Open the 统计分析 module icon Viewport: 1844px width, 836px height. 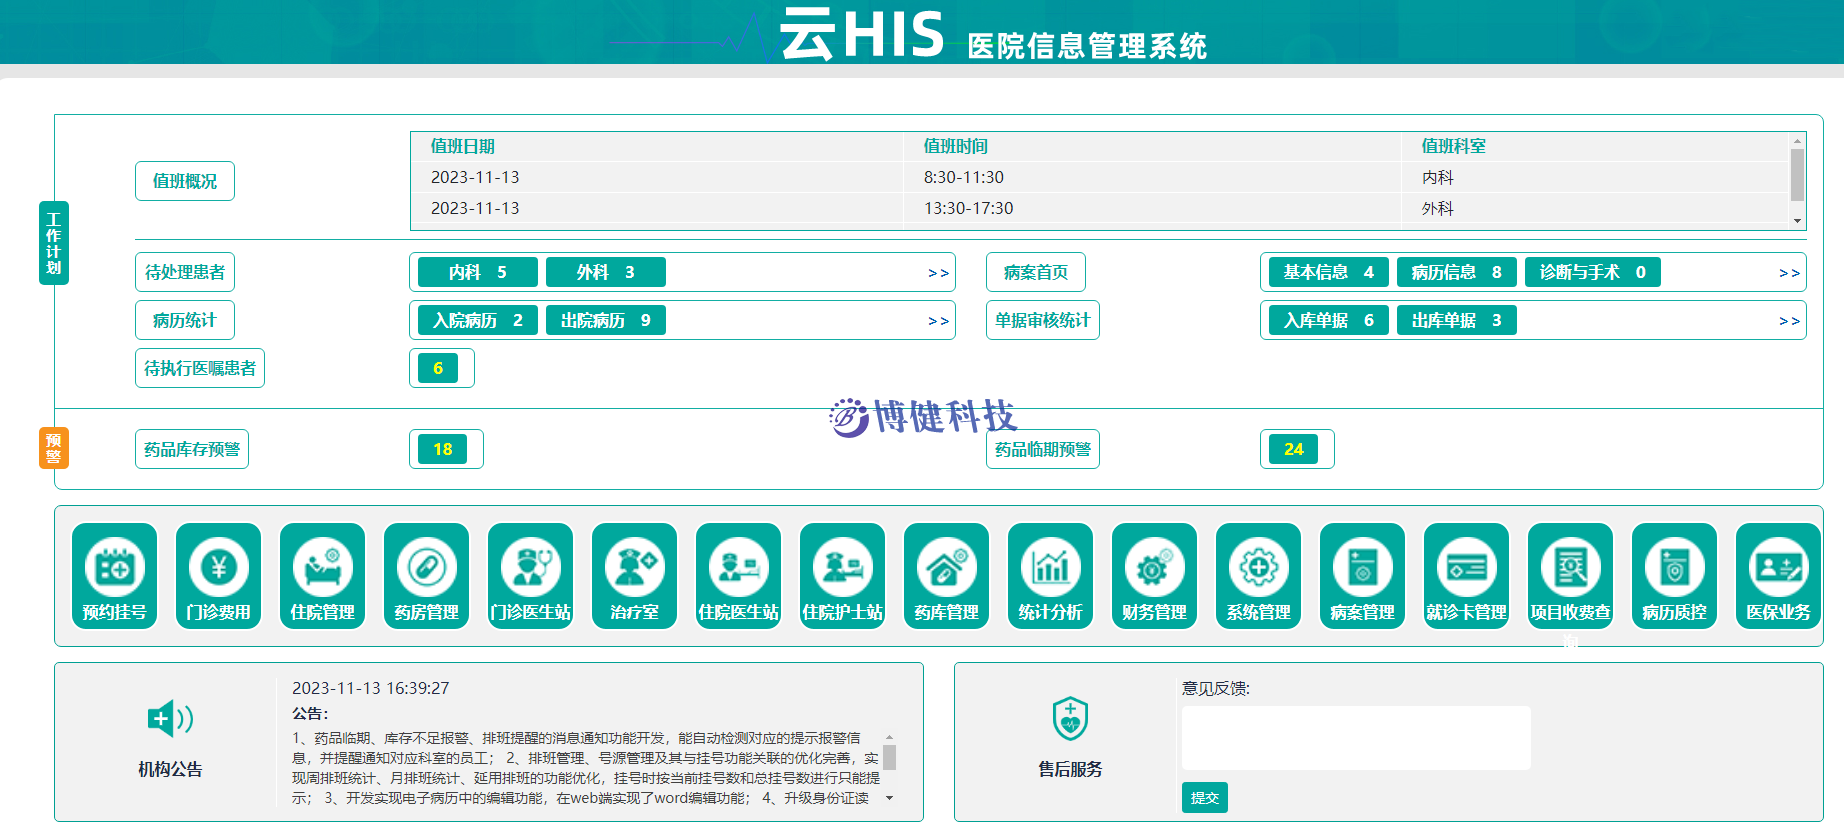1051,576
